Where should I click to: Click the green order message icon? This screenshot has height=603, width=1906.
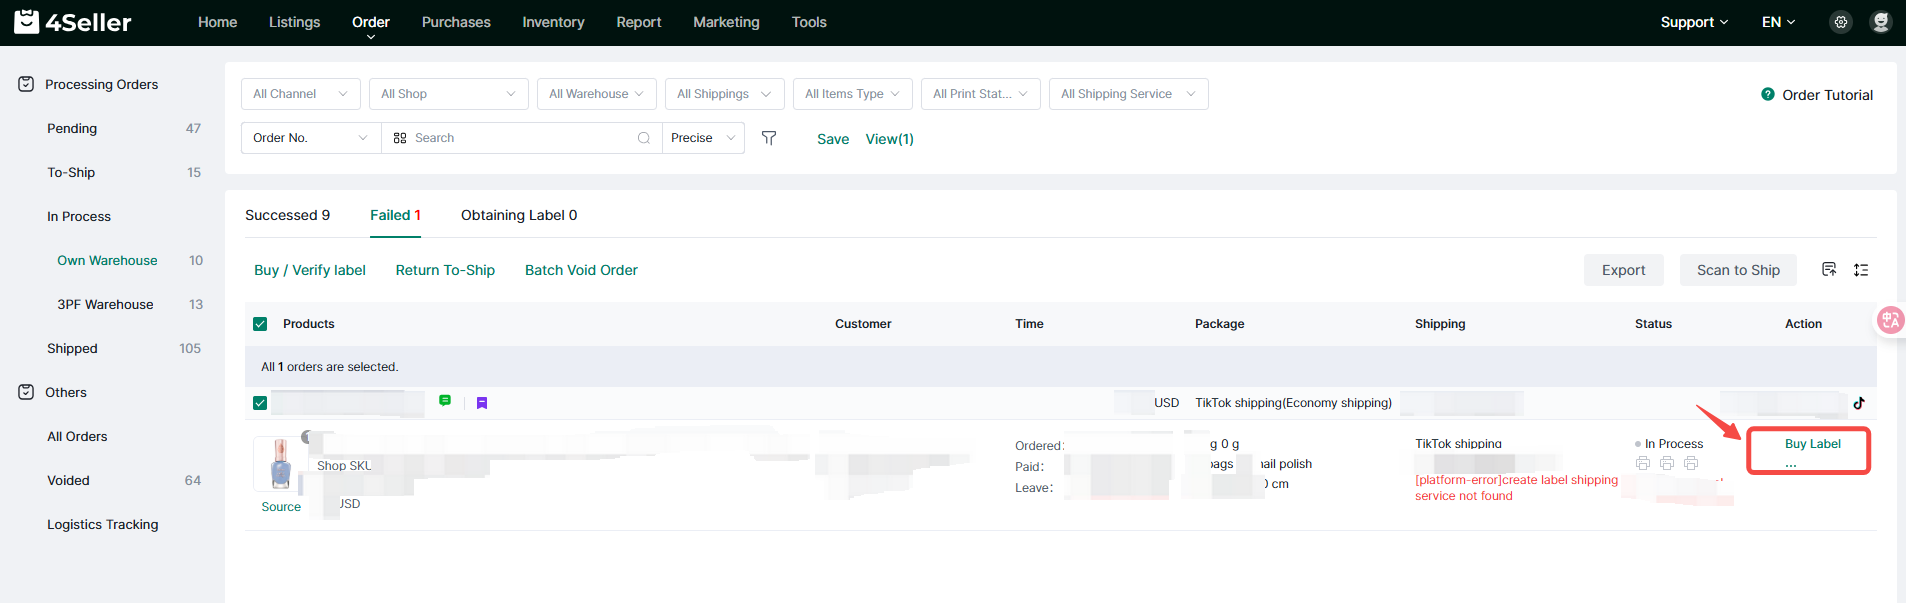pos(445,401)
